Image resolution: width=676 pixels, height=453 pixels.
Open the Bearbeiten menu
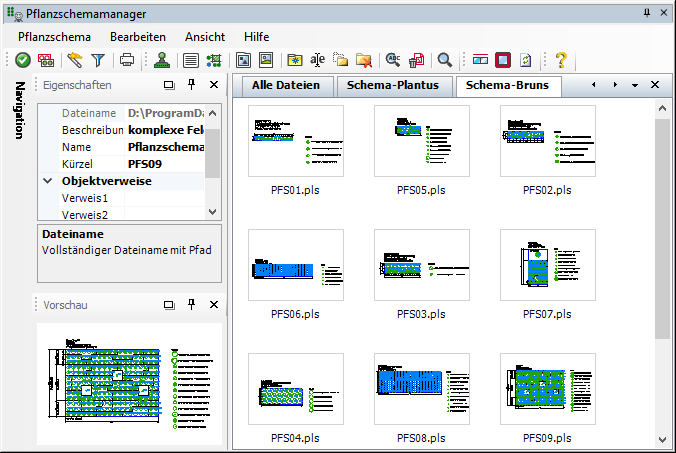click(138, 35)
